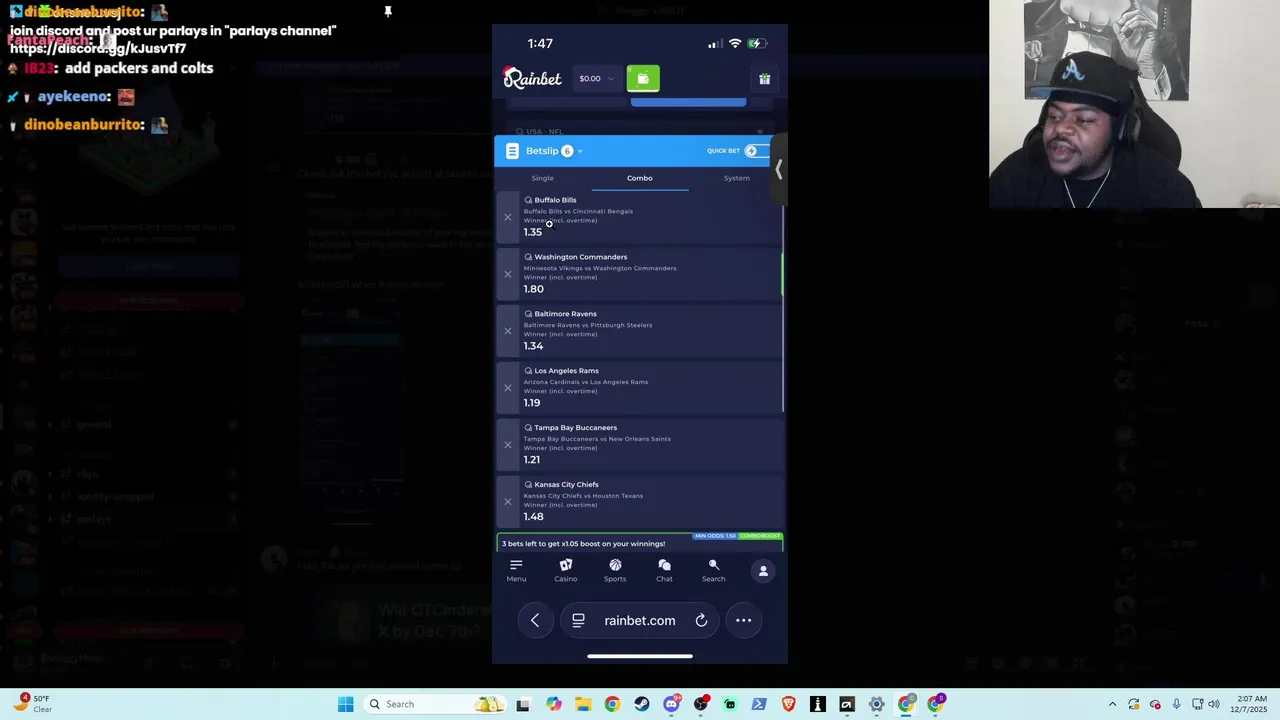Screen dimensions: 1280x720
Task: Click the combo boost winnings banner
Action: tap(640, 542)
